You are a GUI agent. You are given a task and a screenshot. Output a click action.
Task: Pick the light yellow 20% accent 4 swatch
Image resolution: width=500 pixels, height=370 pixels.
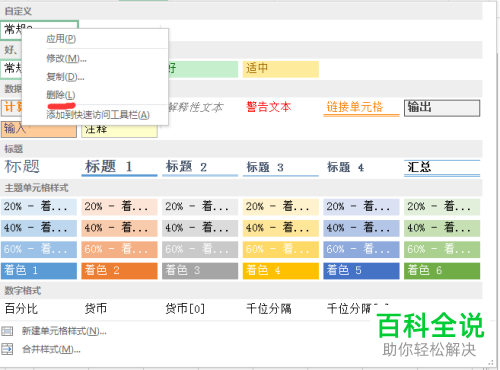click(281, 207)
